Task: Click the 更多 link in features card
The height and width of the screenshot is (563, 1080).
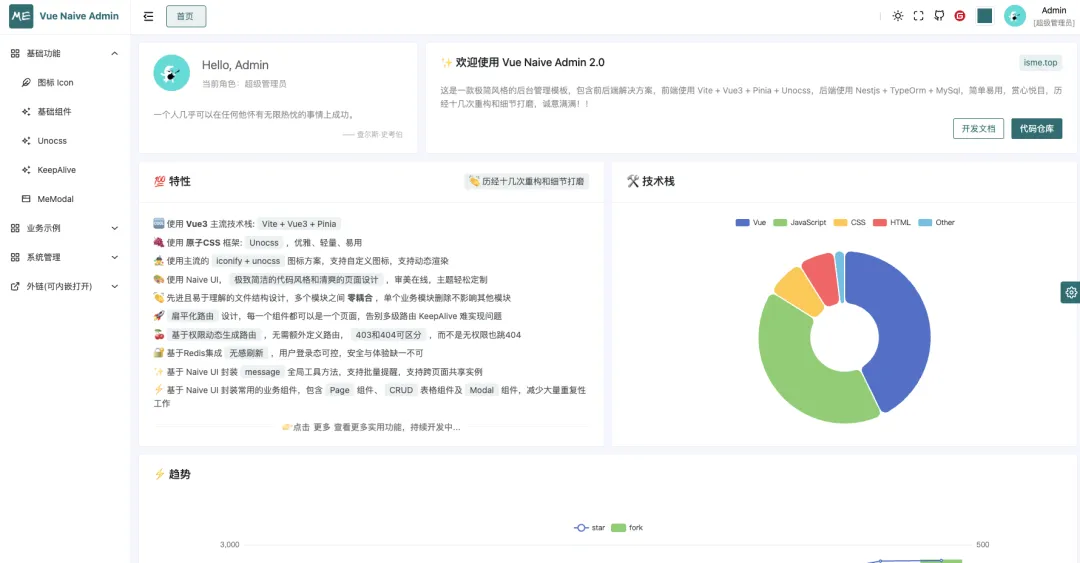Action: pos(322,427)
